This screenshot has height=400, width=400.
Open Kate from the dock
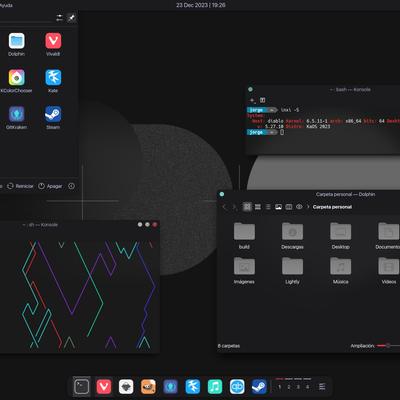(x=193, y=387)
